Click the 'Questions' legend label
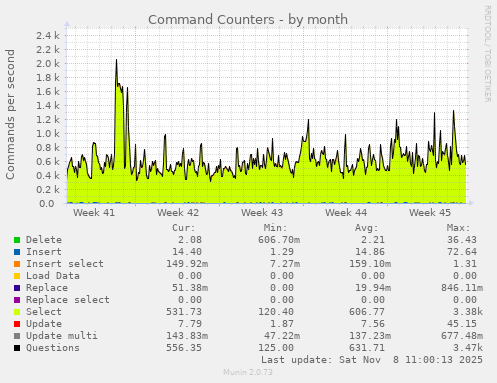The image size is (497, 383). (x=53, y=348)
